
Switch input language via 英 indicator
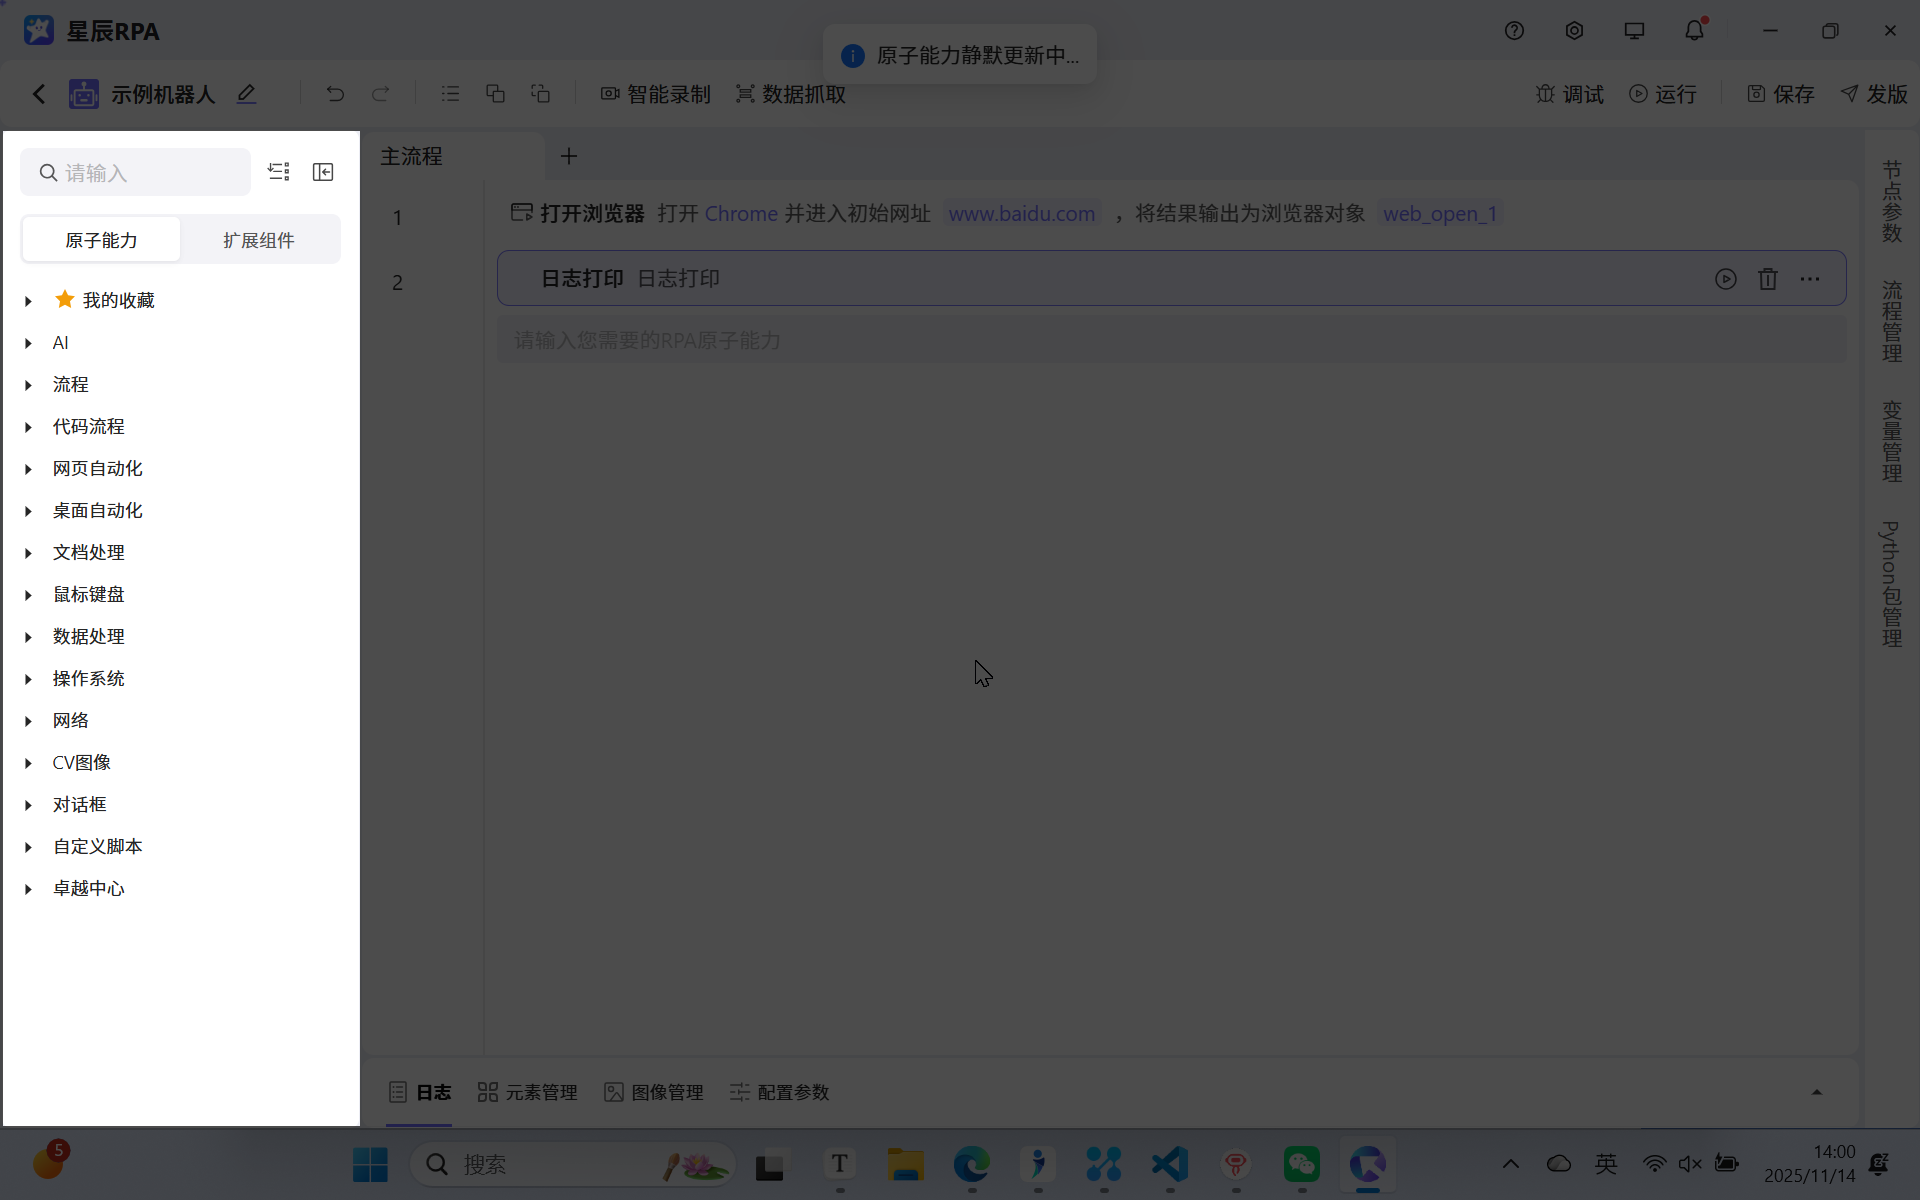point(1606,1163)
